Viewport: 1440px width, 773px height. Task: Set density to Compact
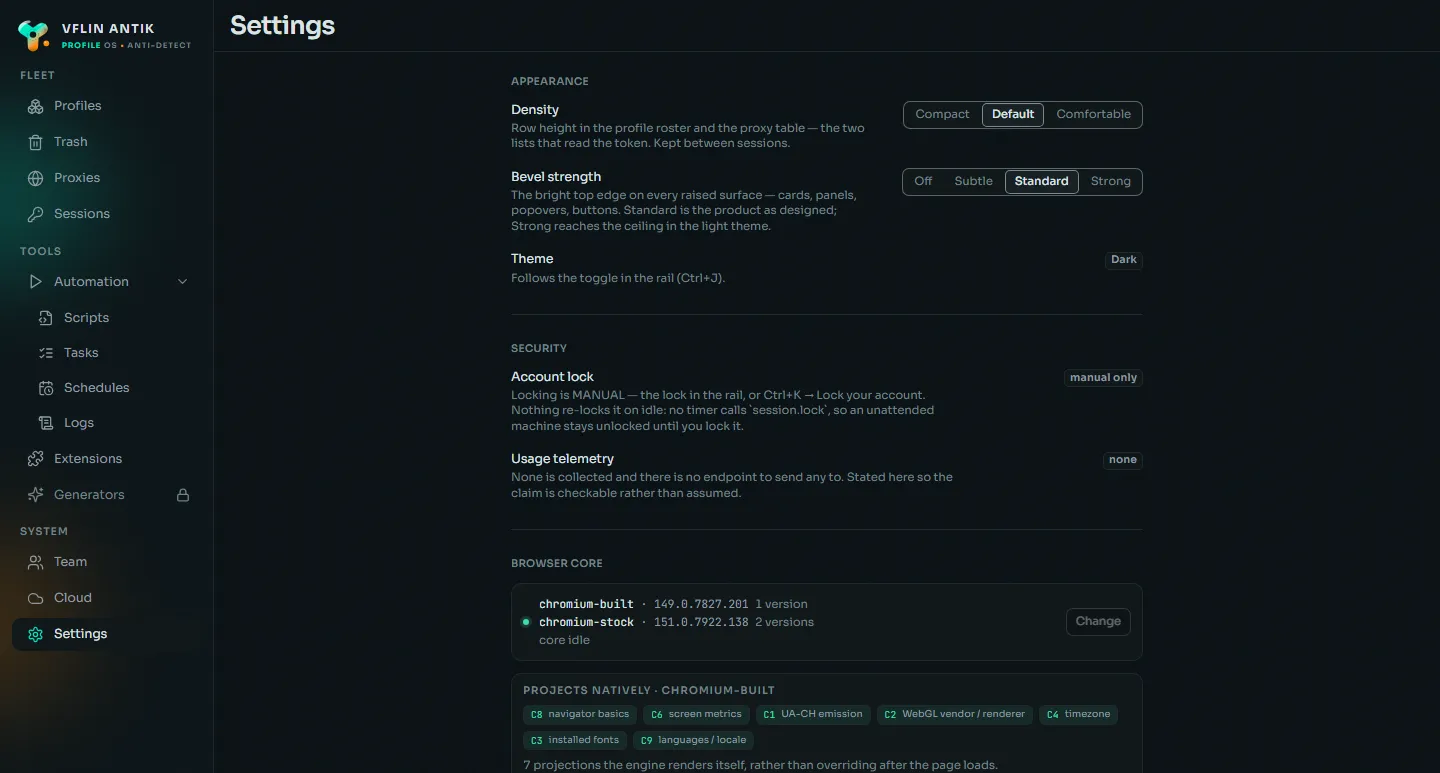[x=942, y=114]
